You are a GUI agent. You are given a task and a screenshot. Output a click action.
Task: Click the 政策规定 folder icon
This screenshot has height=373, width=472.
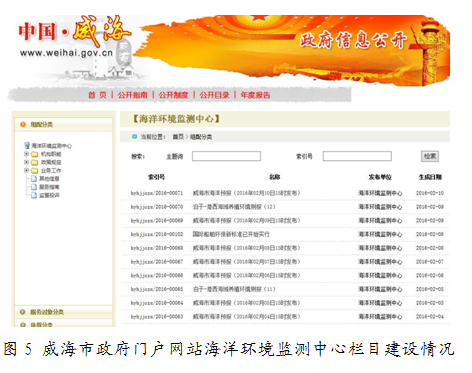coord(35,162)
